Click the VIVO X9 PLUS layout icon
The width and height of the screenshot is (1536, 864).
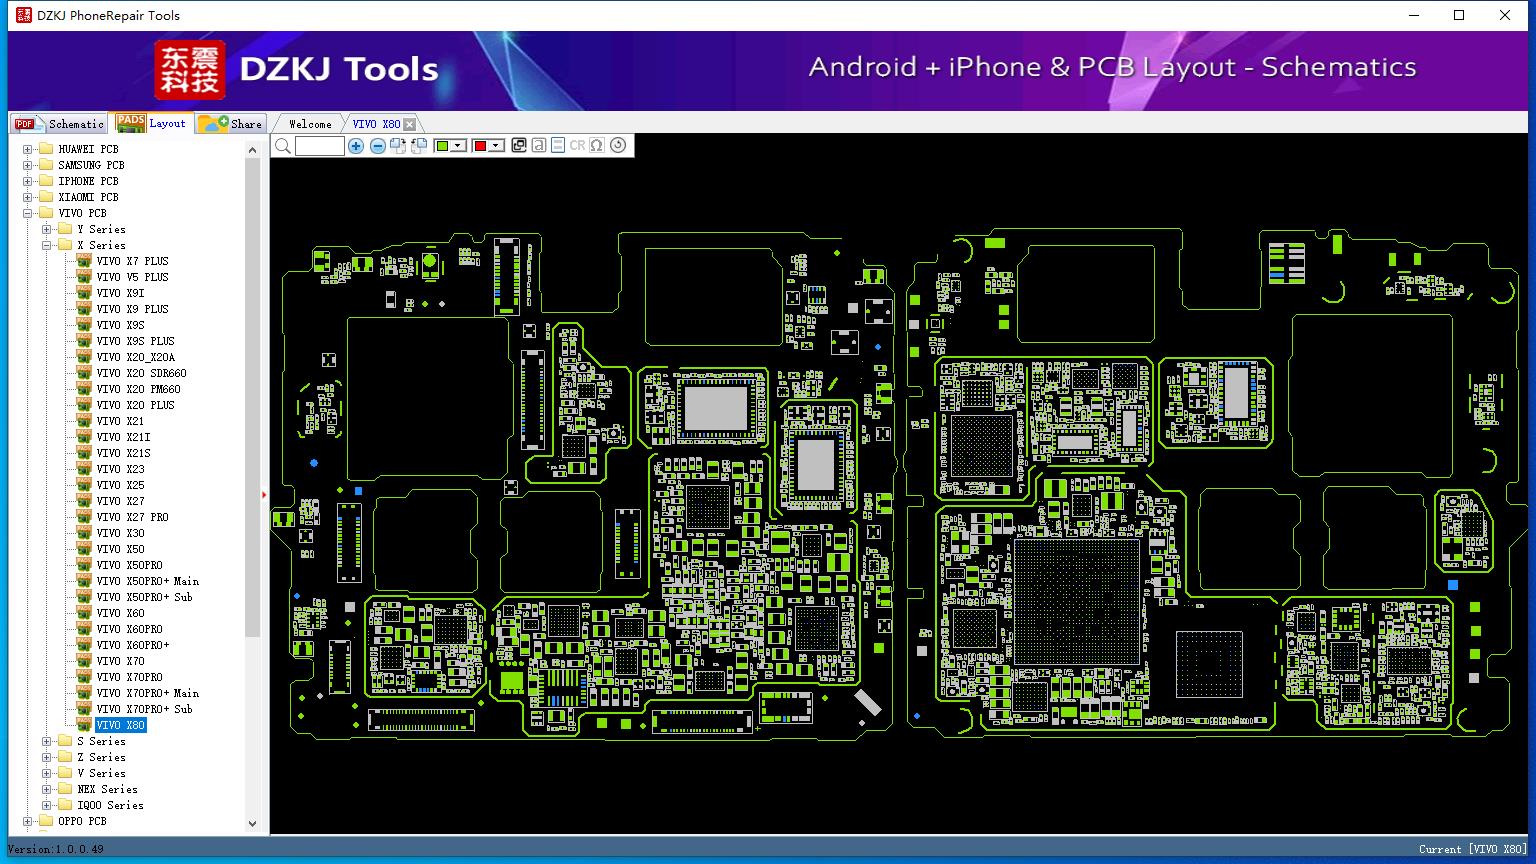coord(84,309)
